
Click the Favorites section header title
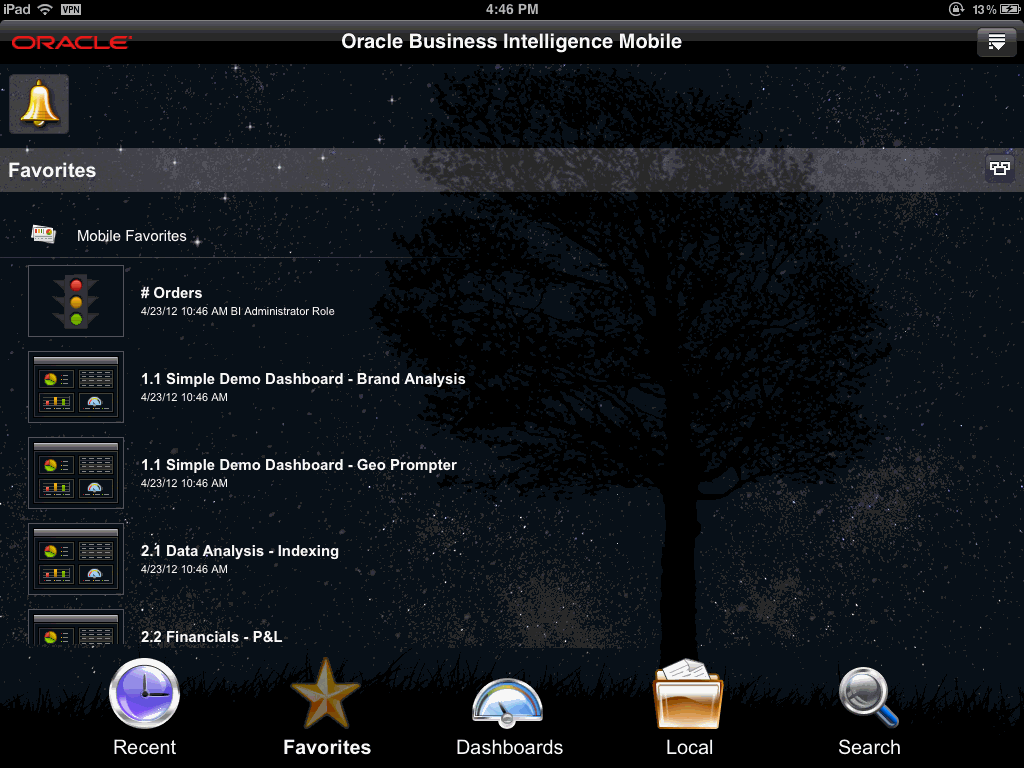click(52, 170)
